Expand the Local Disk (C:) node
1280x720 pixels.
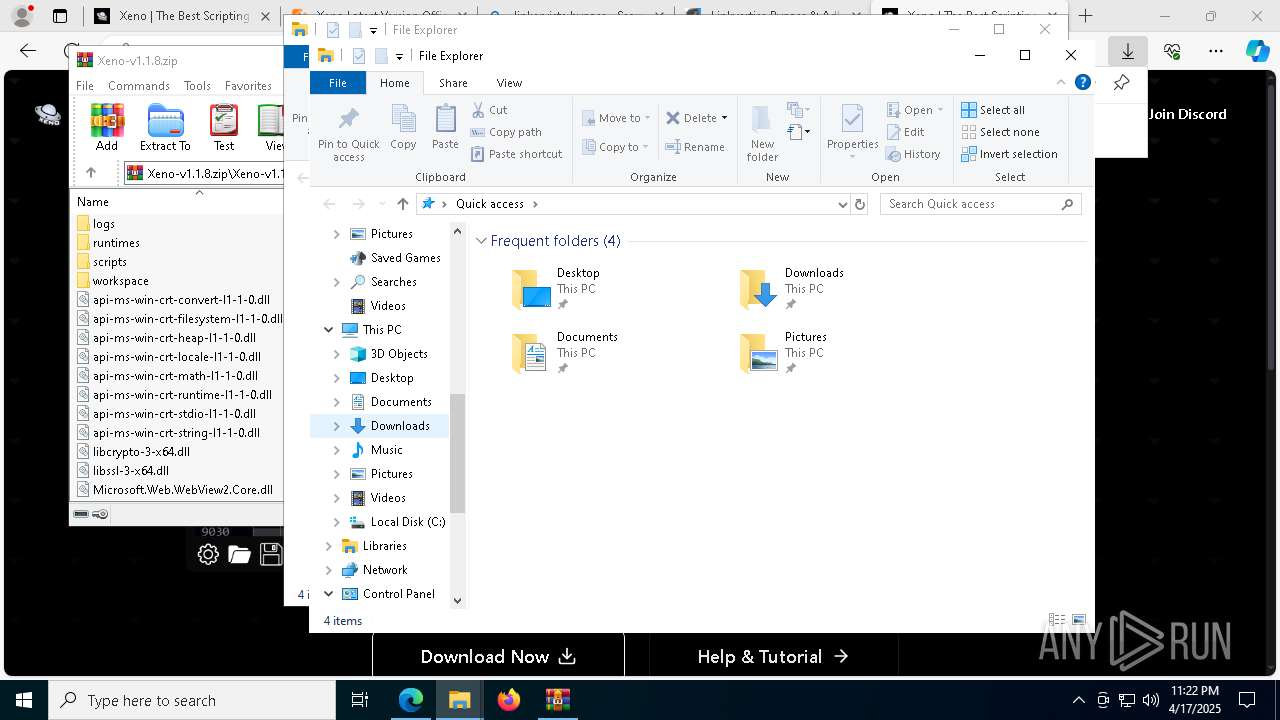[x=336, y=522]
